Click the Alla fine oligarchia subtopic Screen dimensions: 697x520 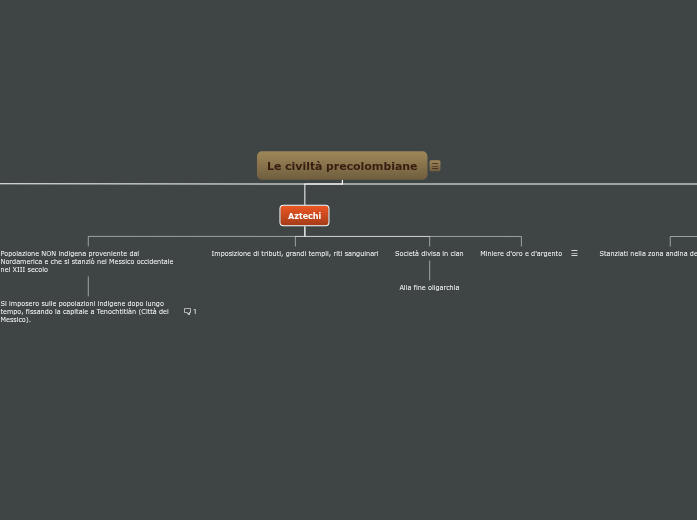[x=429, y=288]
